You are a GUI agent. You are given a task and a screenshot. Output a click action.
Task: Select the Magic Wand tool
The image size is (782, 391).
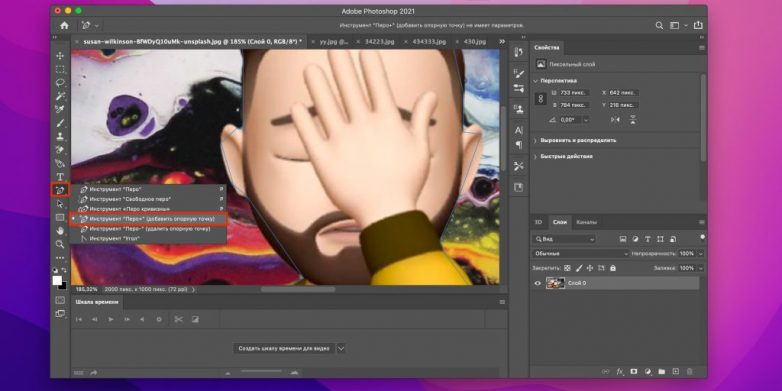click(60, 96)
